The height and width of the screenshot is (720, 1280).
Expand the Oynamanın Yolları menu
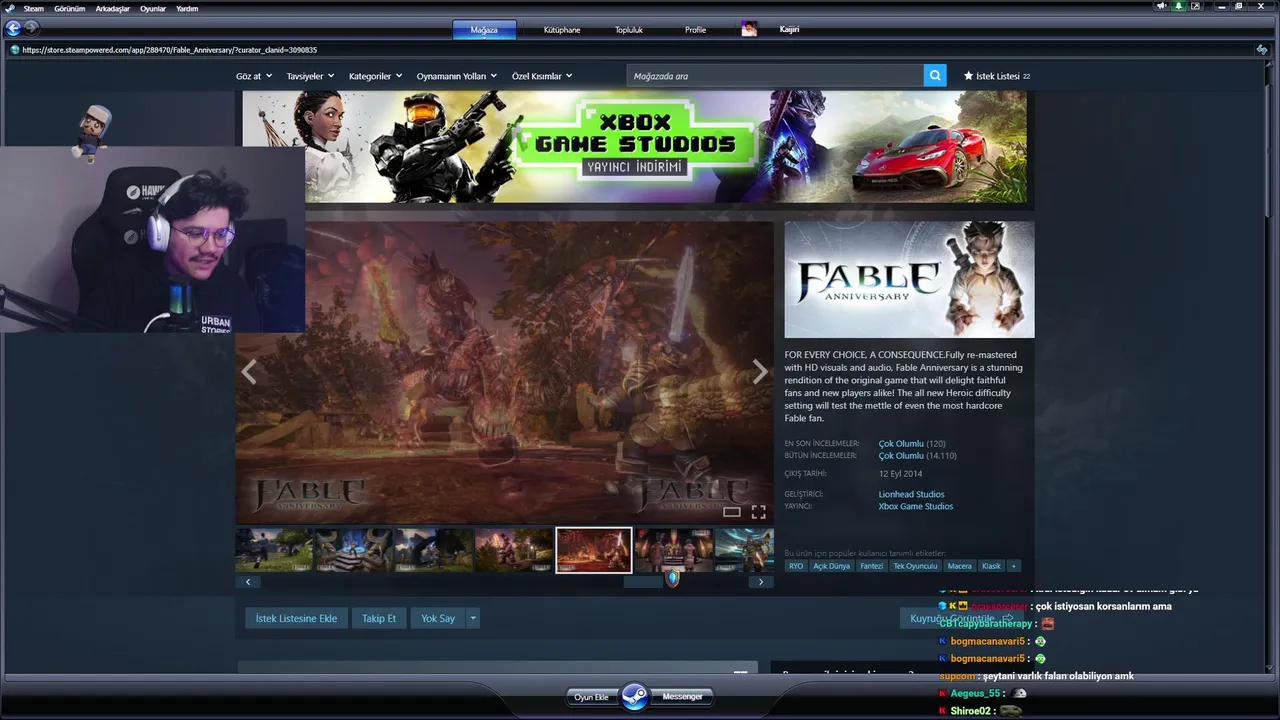456,76
